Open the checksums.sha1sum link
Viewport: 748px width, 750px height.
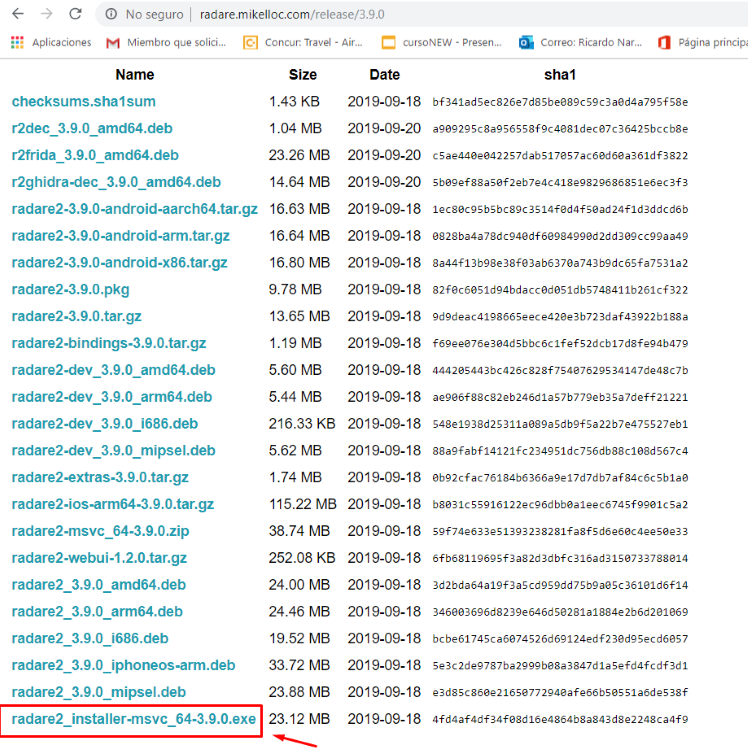point(84,101)
